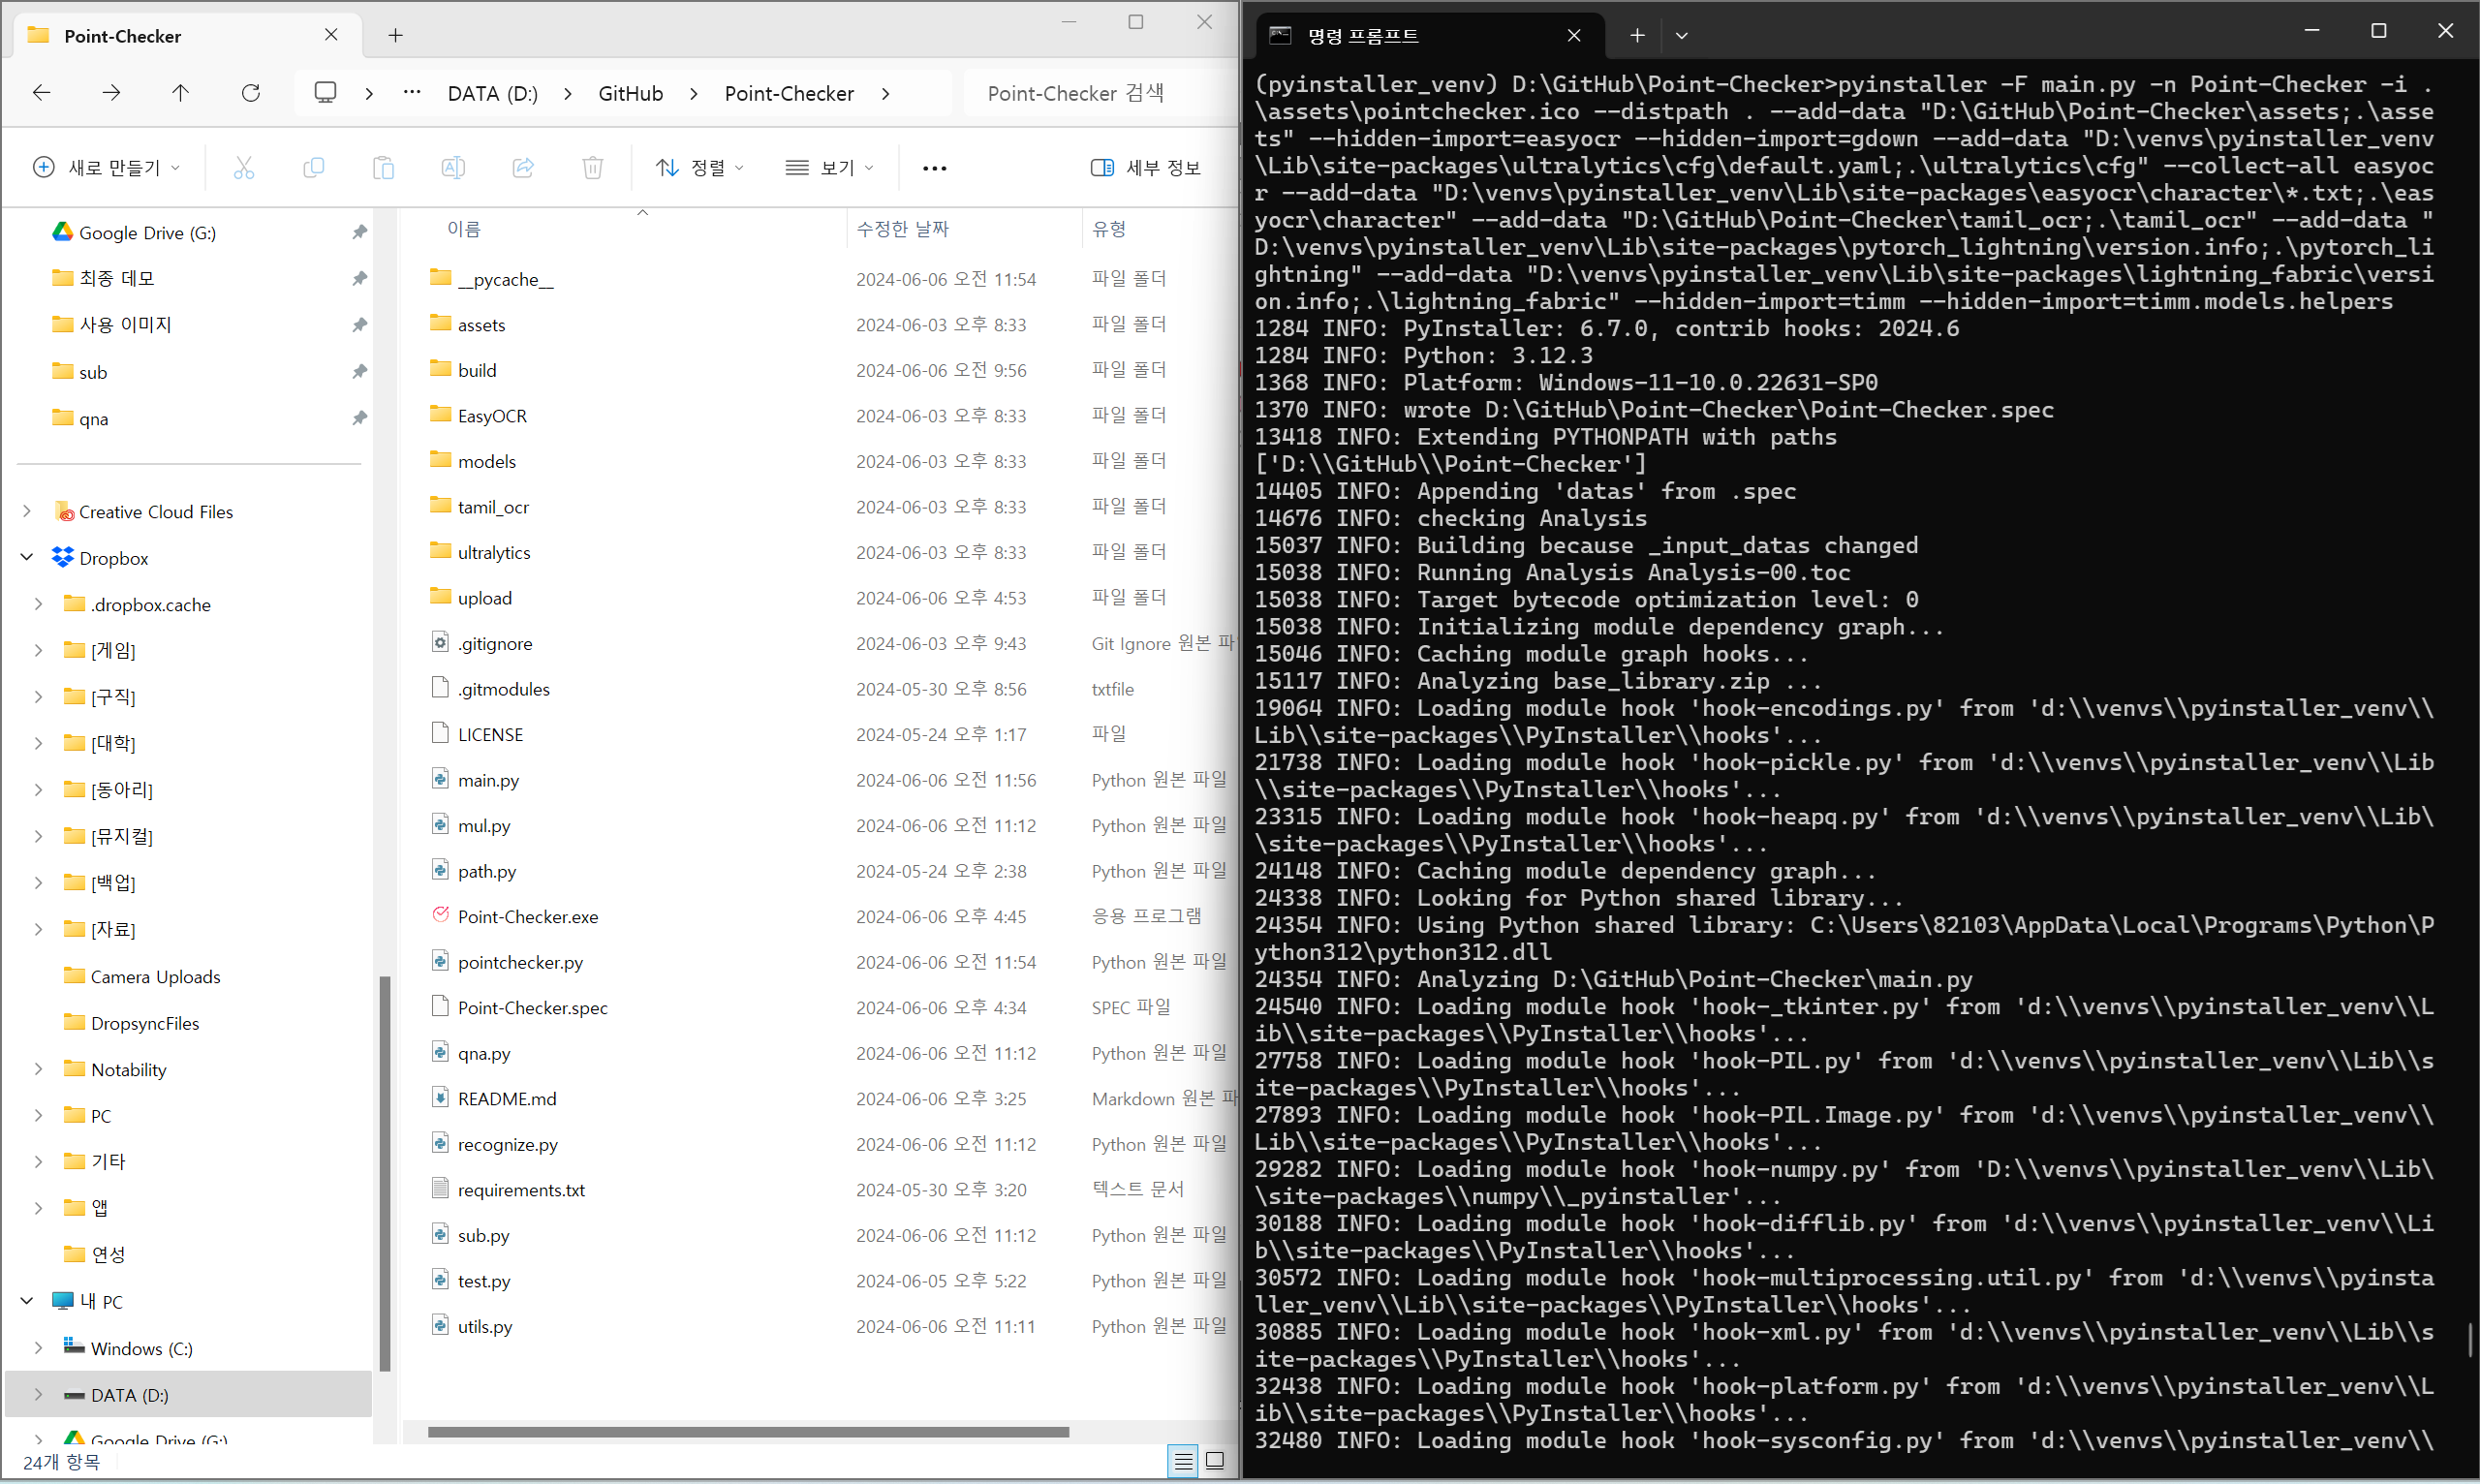Image resolution: width=2480 pixels, height=1484 pixels.
Task: Open a new File Explorer tab
Action: tap(396, 36)
